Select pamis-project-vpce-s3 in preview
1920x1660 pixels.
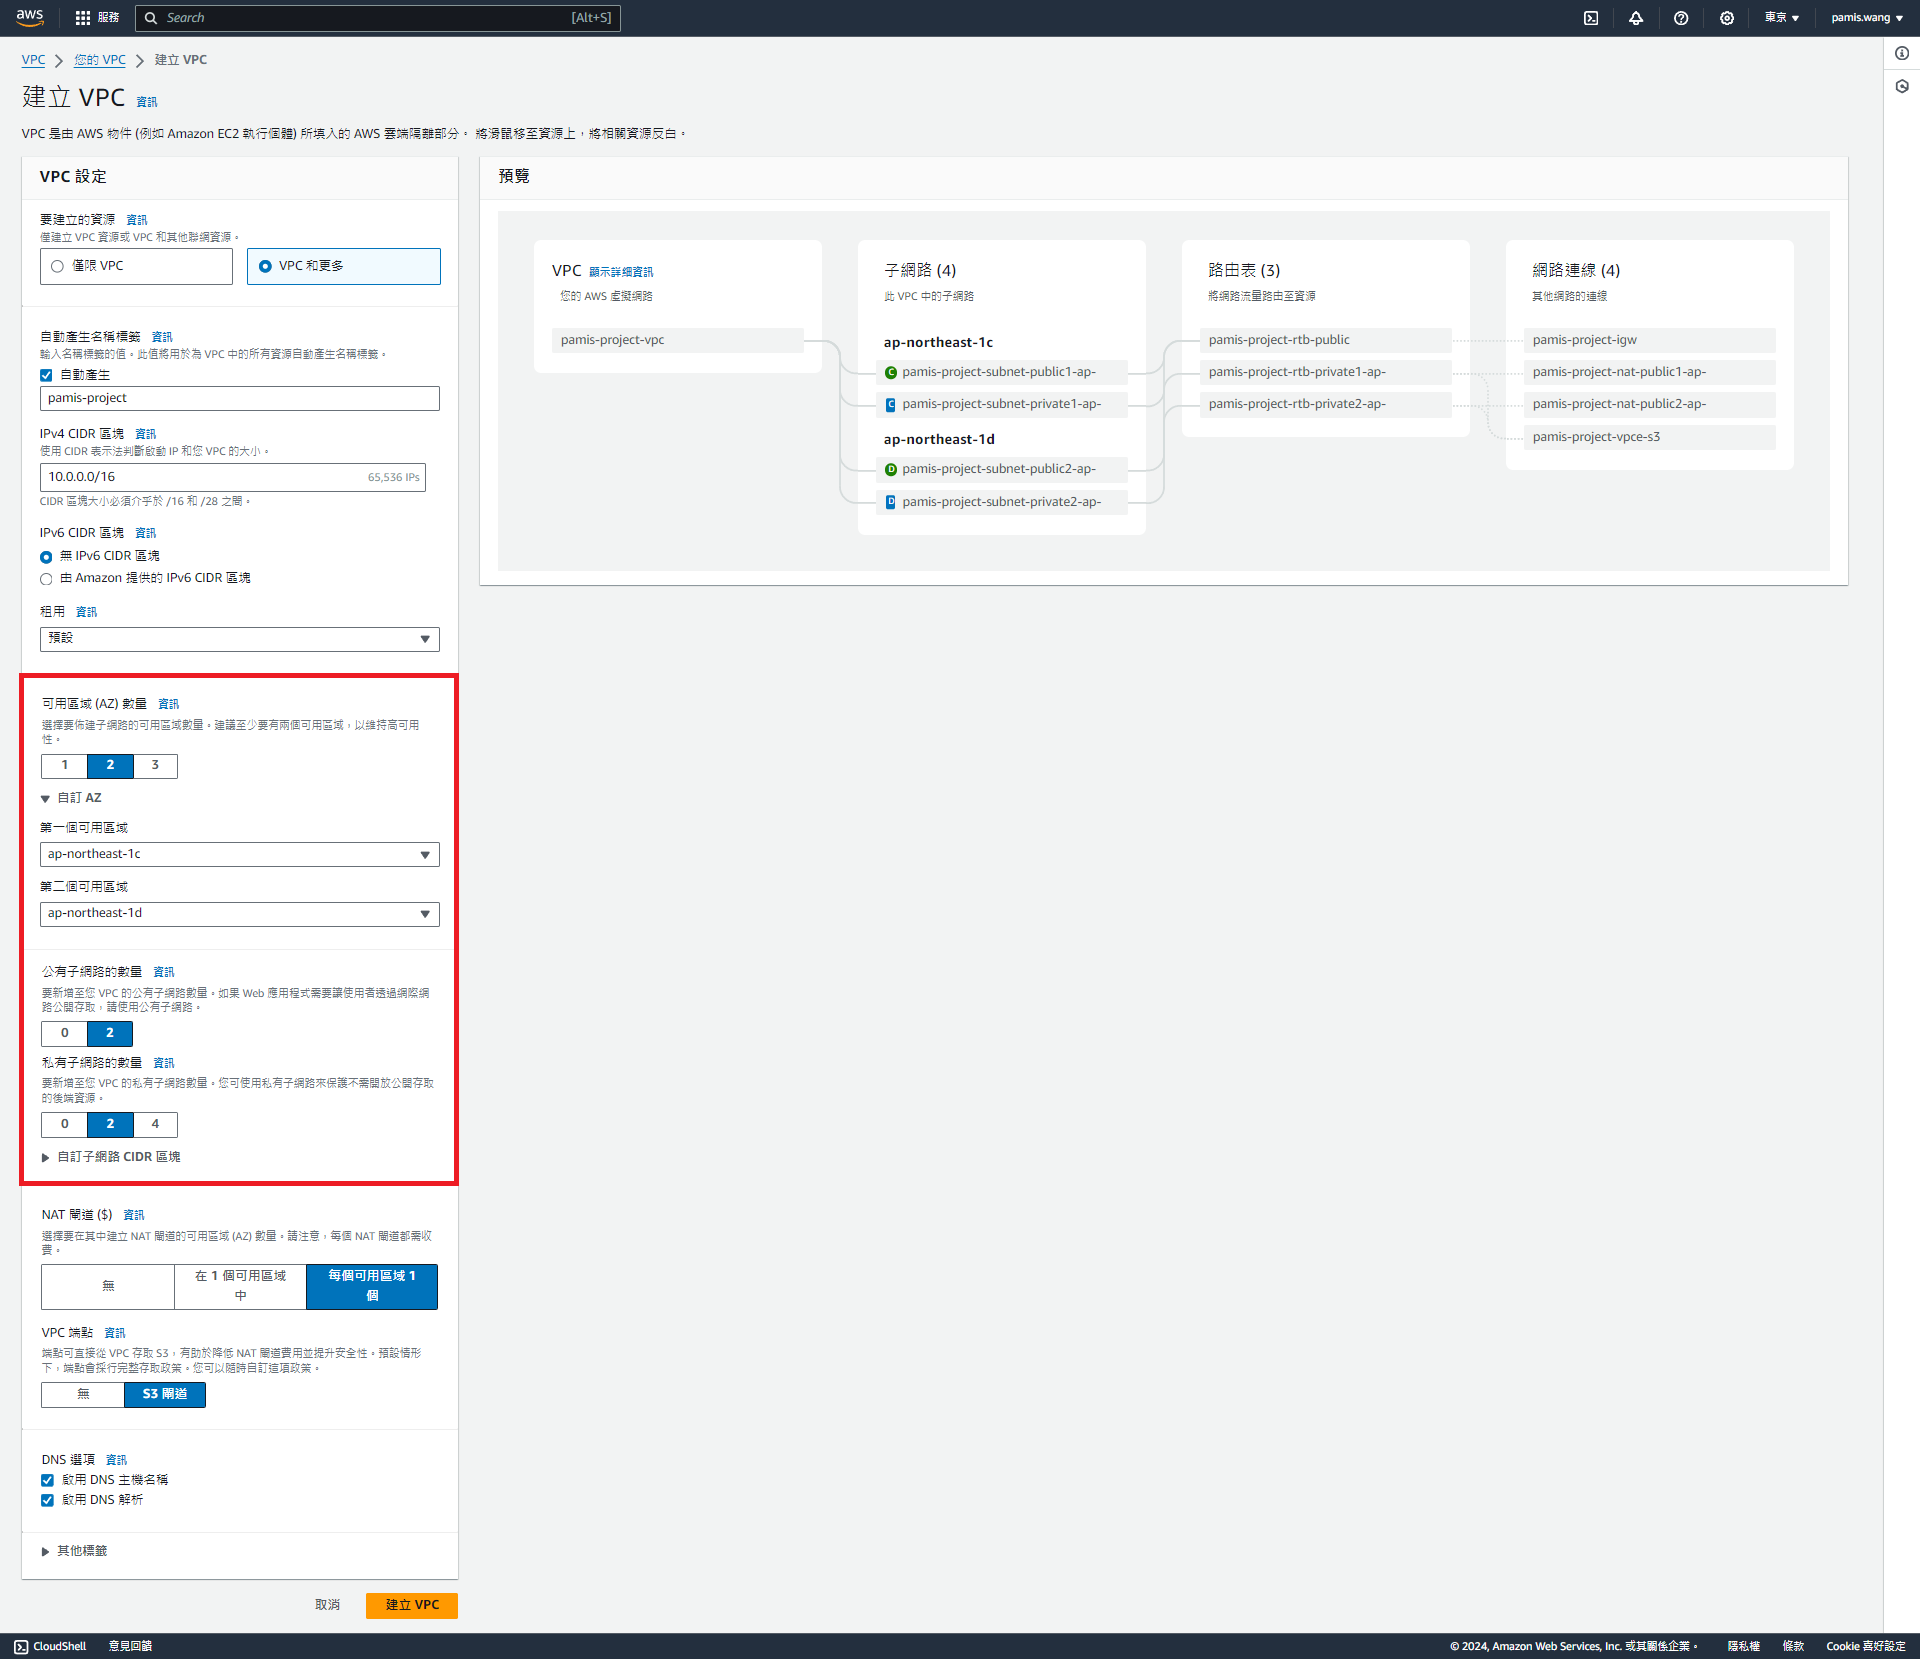[x=1650, y=438]
